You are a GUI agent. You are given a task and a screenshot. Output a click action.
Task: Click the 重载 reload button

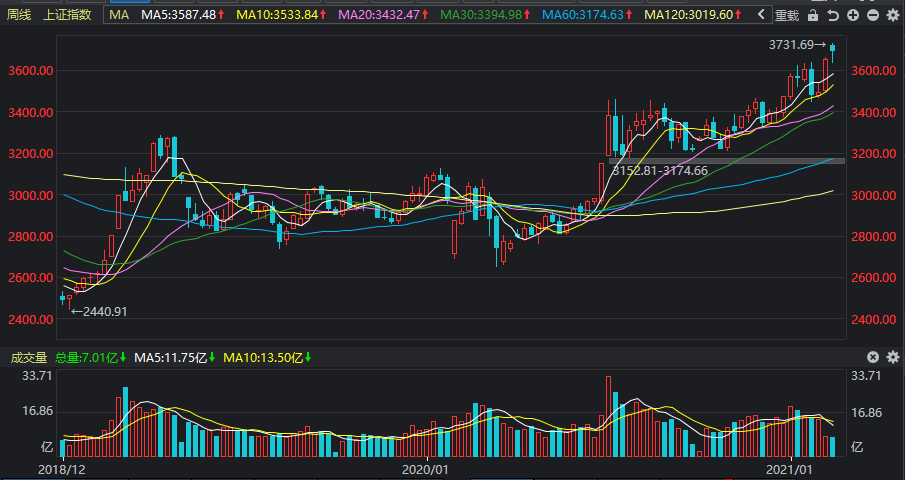tap(788, 15)
